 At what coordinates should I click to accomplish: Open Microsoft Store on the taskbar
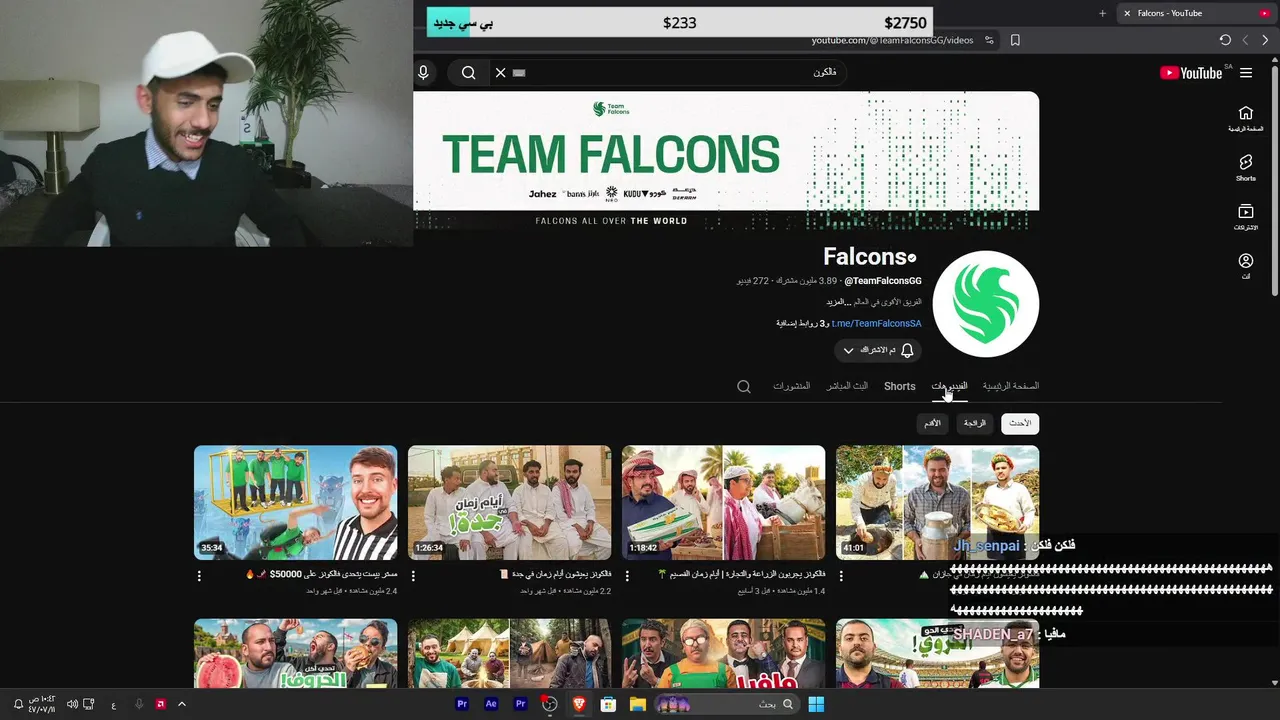[607, 704]
